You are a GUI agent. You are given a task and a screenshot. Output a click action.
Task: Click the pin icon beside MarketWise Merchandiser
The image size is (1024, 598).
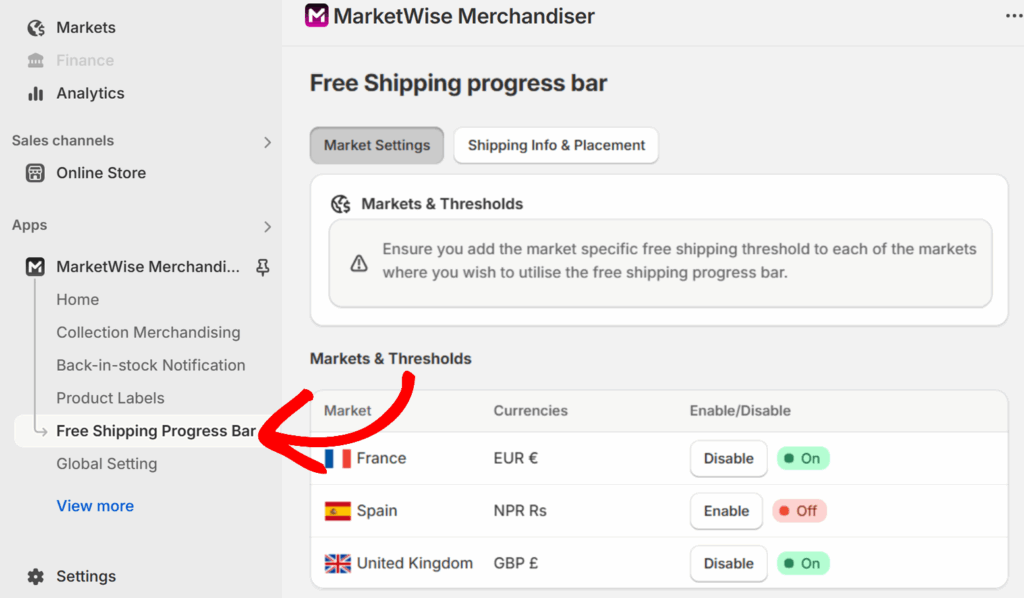click(263, 267)
